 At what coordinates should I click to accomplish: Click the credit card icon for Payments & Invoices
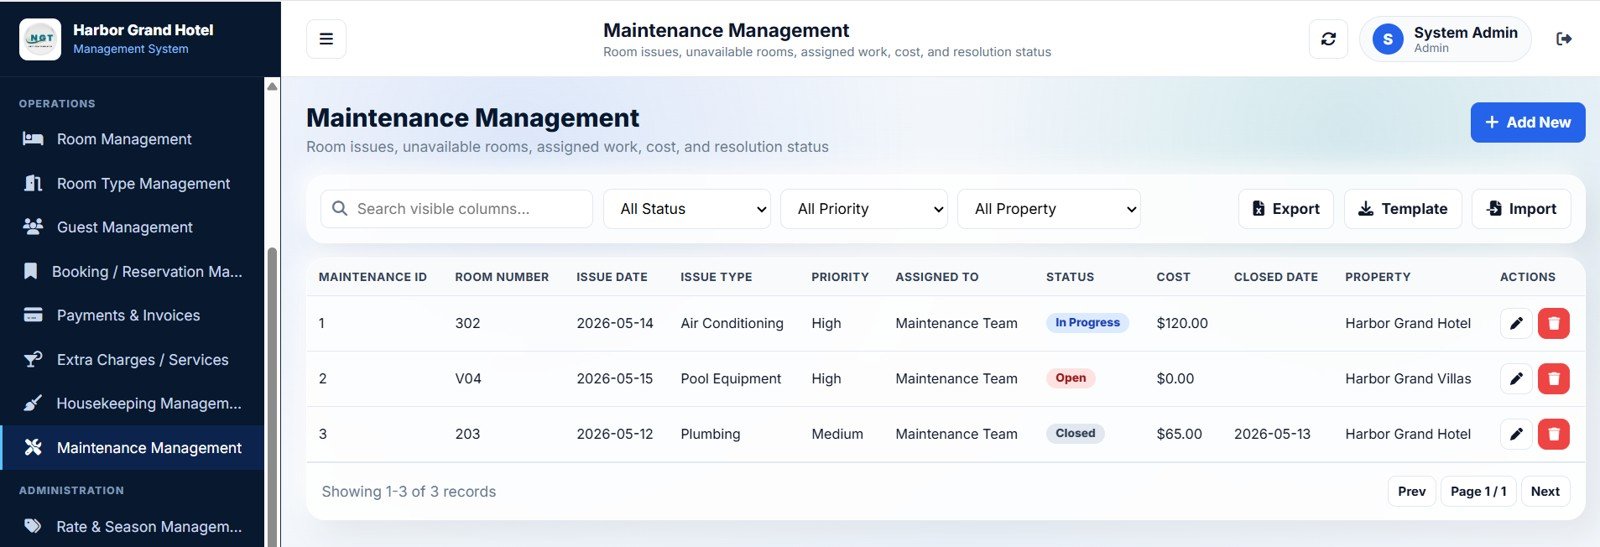click(33, 315)
